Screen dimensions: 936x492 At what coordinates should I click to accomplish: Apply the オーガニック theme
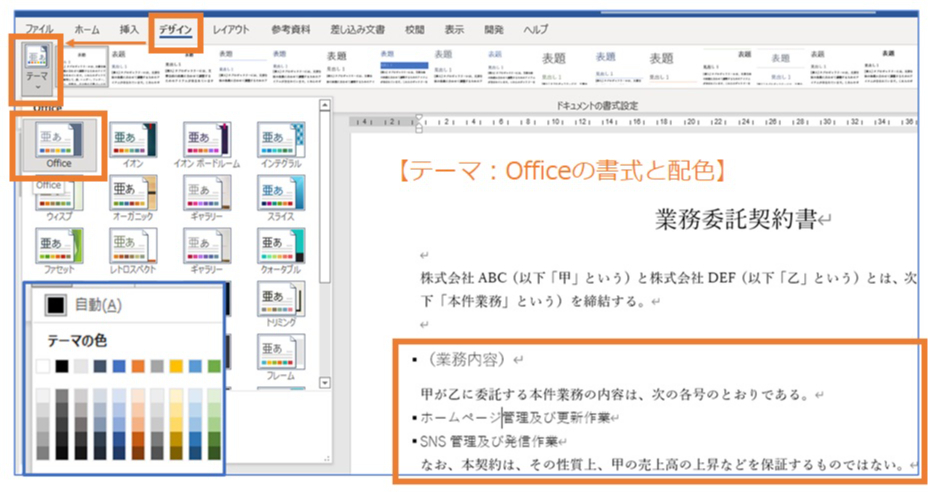[x=133, y=198]
